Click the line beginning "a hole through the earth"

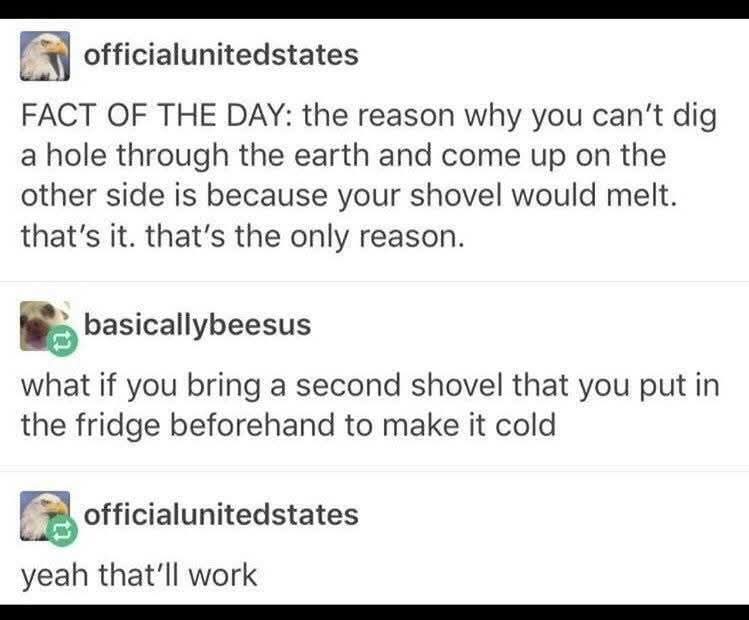[343, 156]
